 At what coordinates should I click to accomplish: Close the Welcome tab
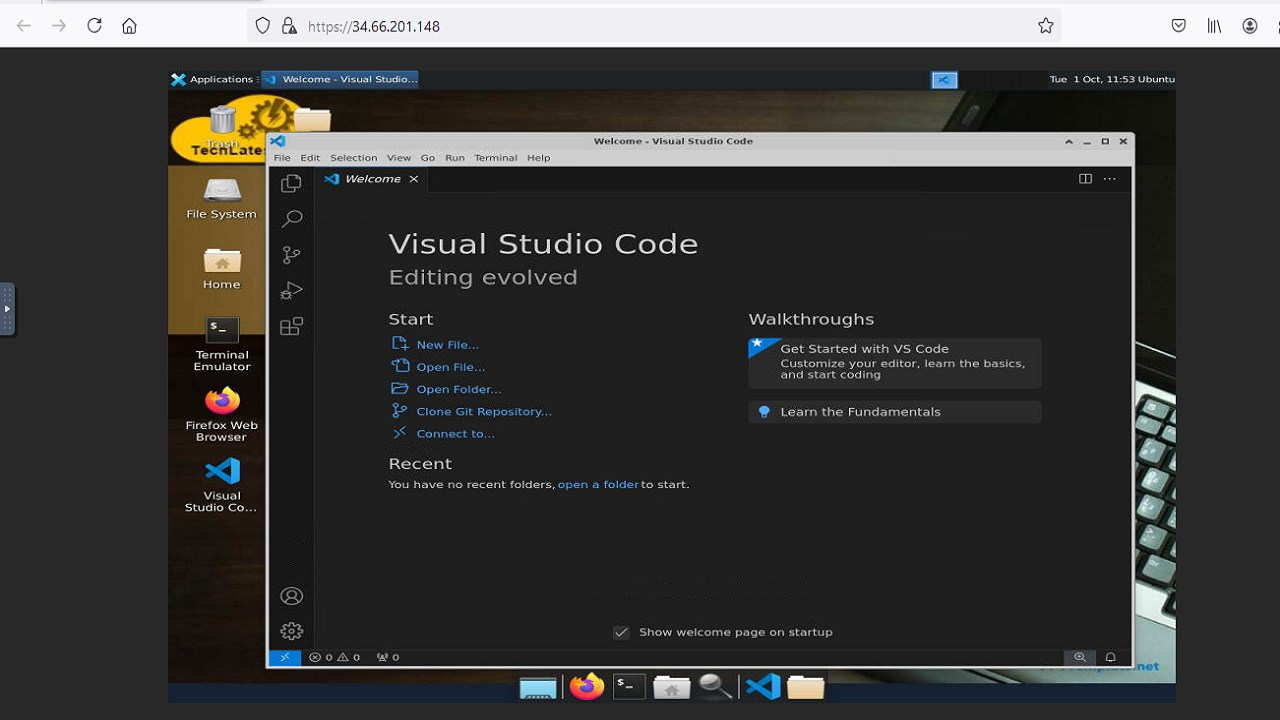click(x=413, y=179)
